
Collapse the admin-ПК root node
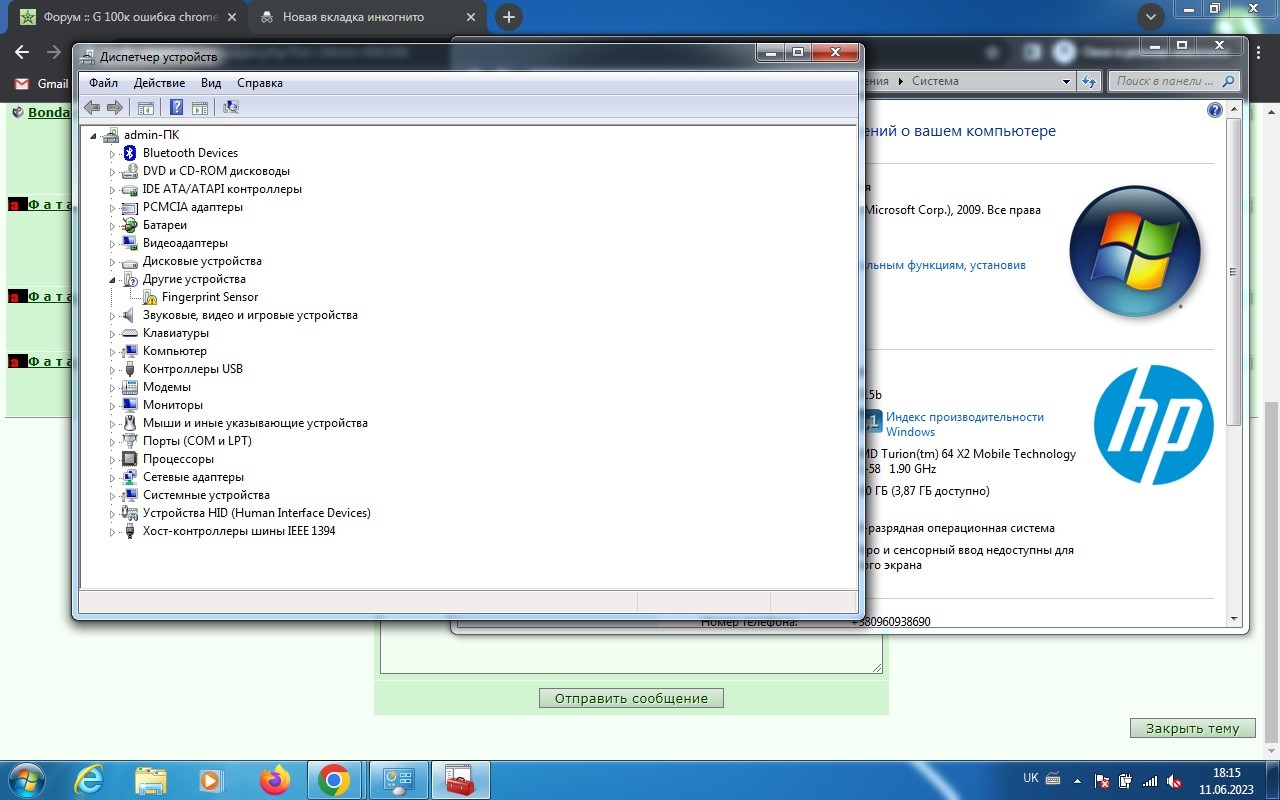click(x=93, y=136)
